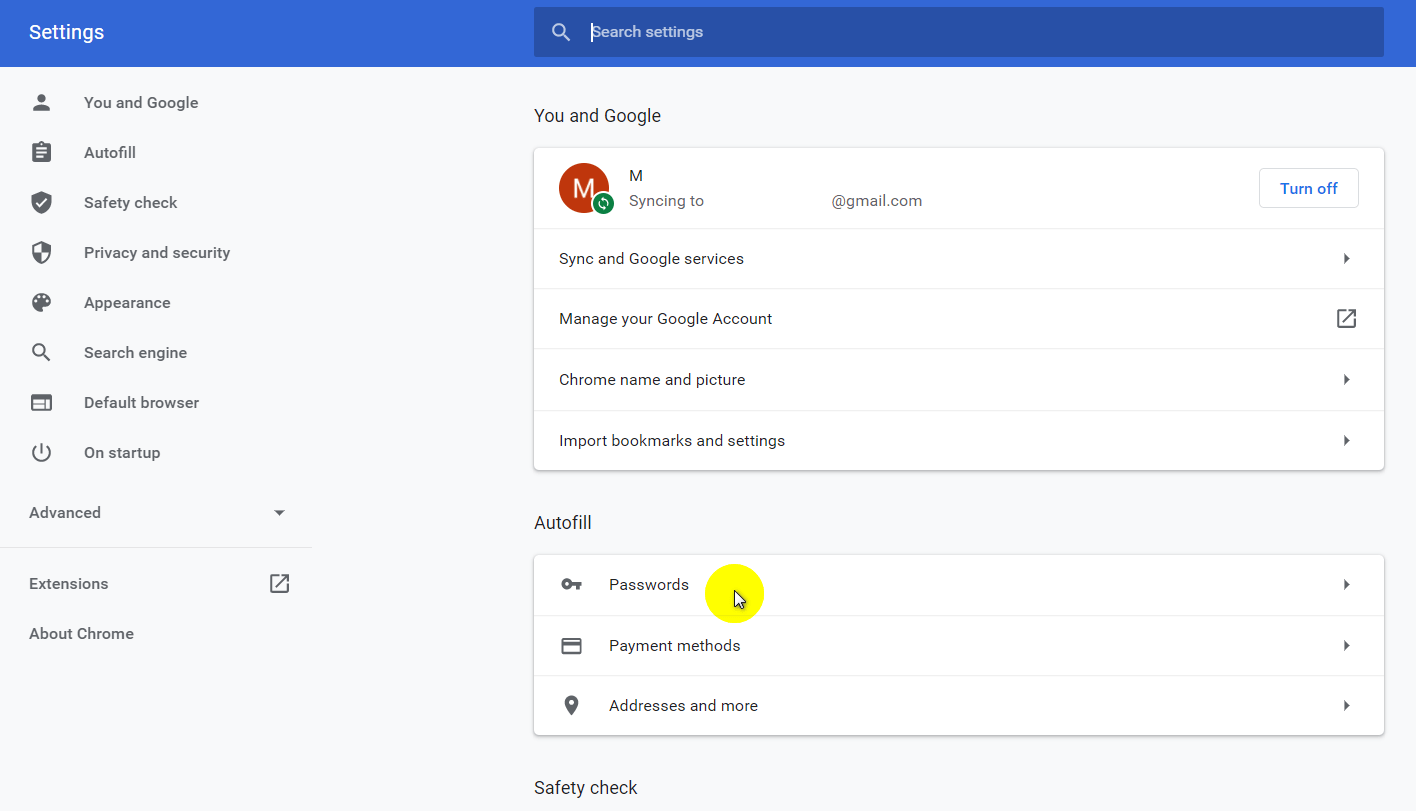
Task: Click the On startup power icon
Action: (x=41, y=452)
